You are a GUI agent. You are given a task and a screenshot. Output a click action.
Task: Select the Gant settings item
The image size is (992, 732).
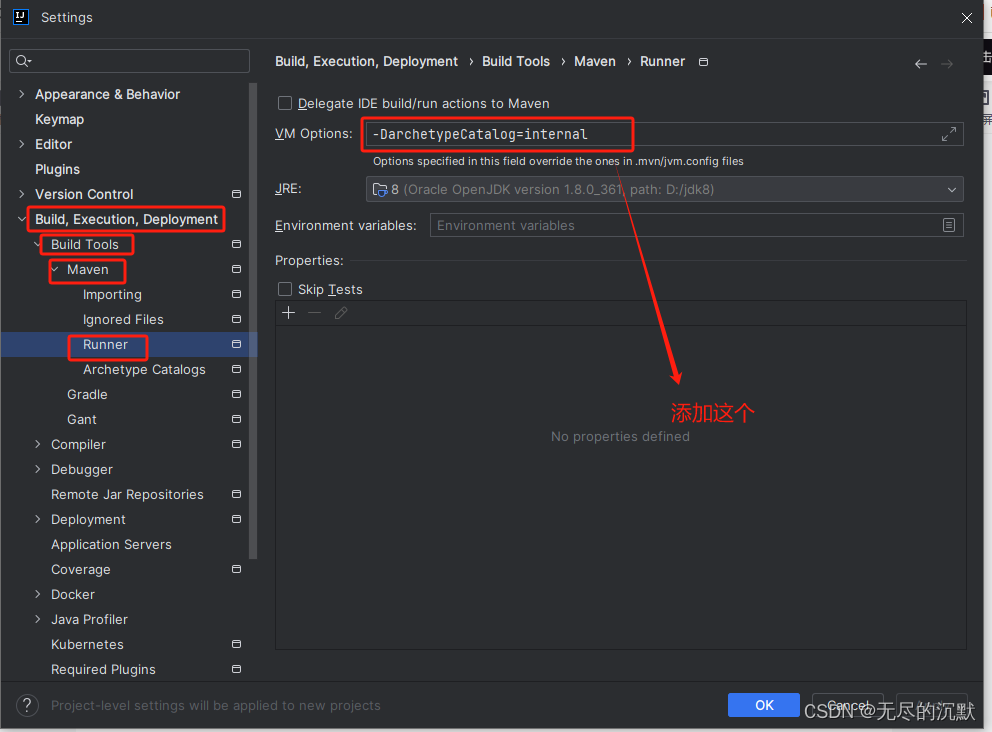[82, 419]
